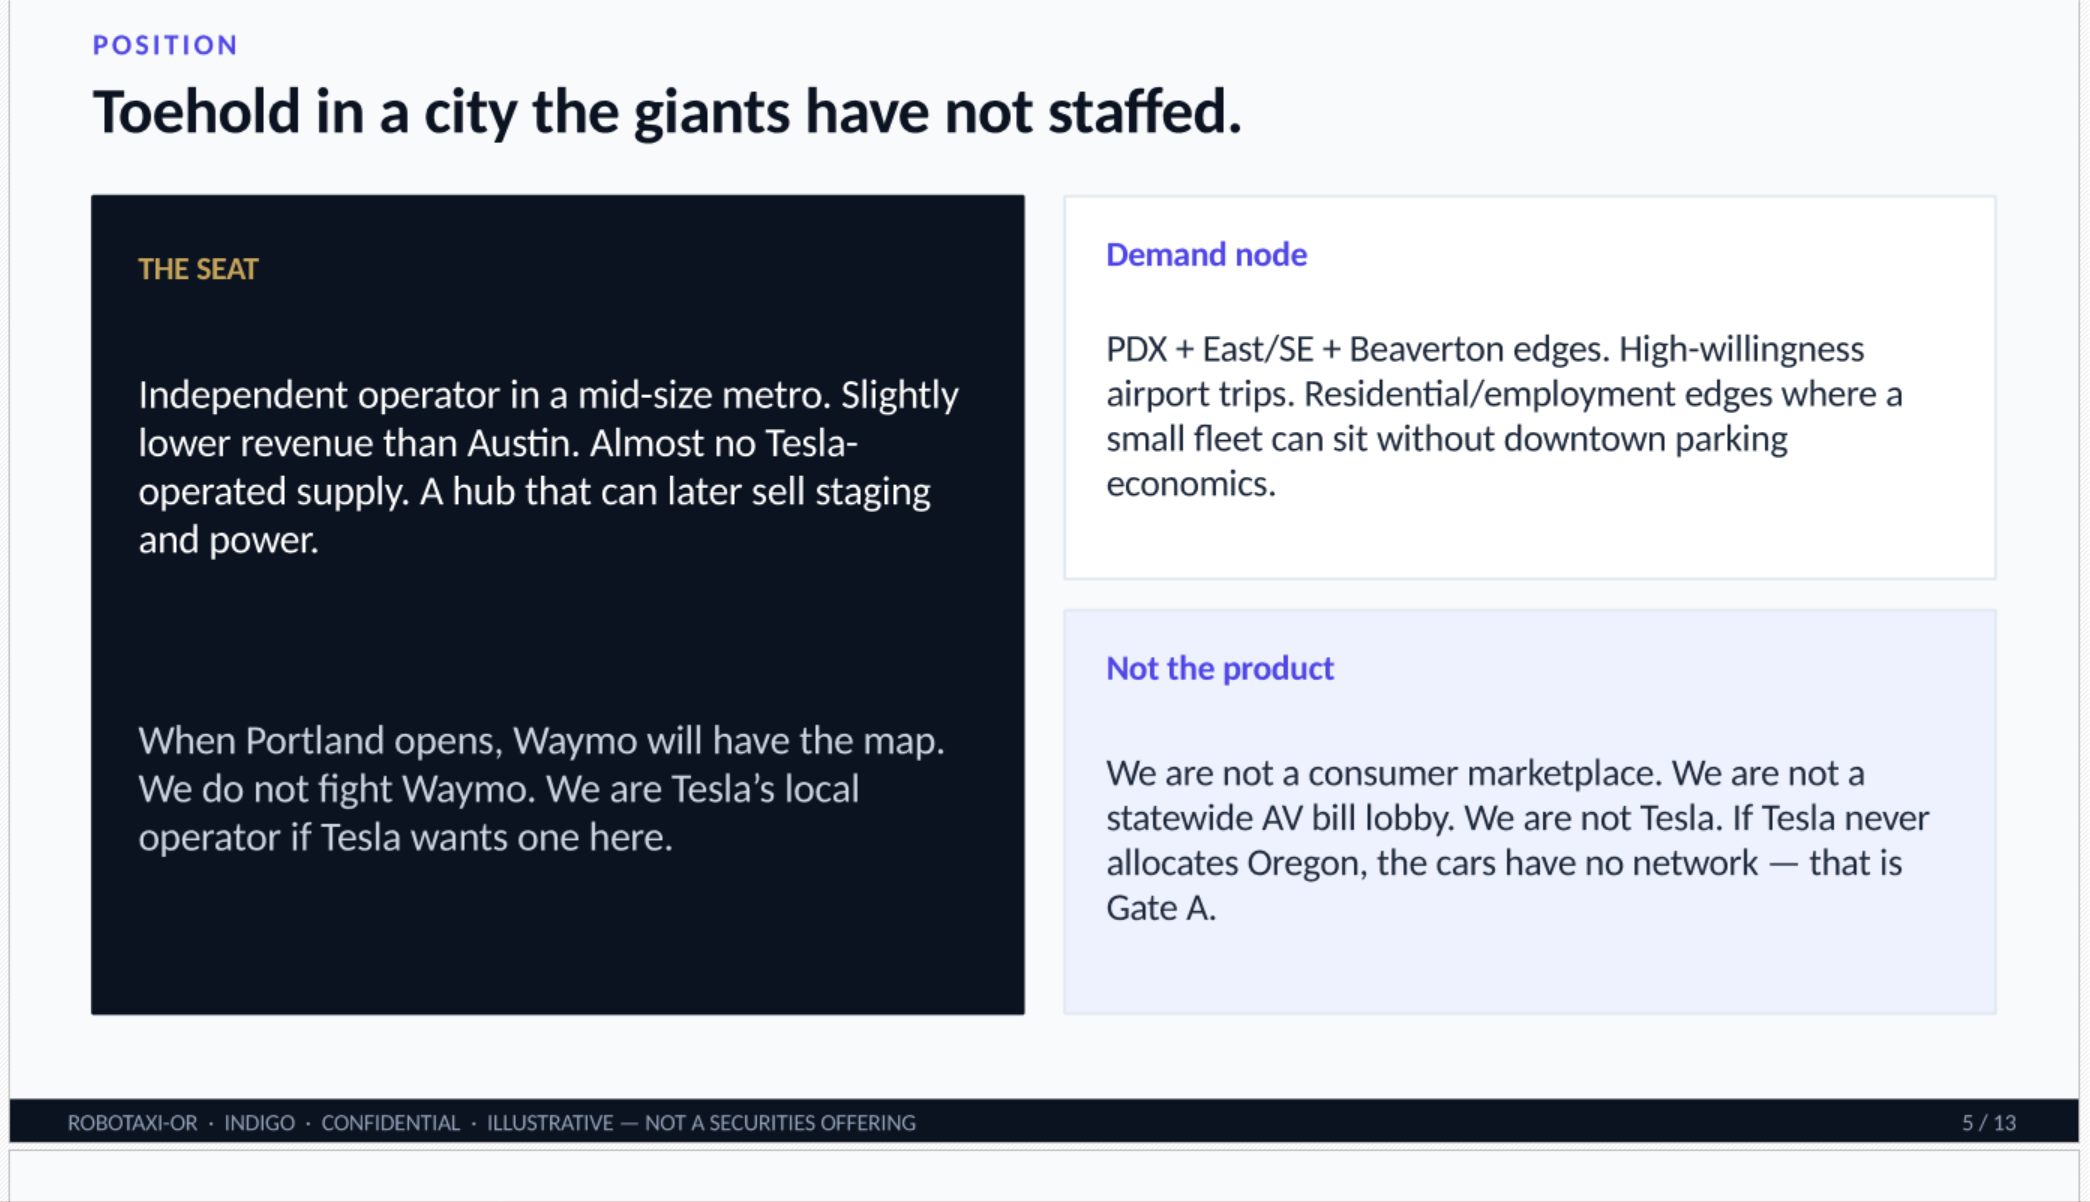
Task: Click the words and power in the dark panel
Action: (x=228, y=541)
